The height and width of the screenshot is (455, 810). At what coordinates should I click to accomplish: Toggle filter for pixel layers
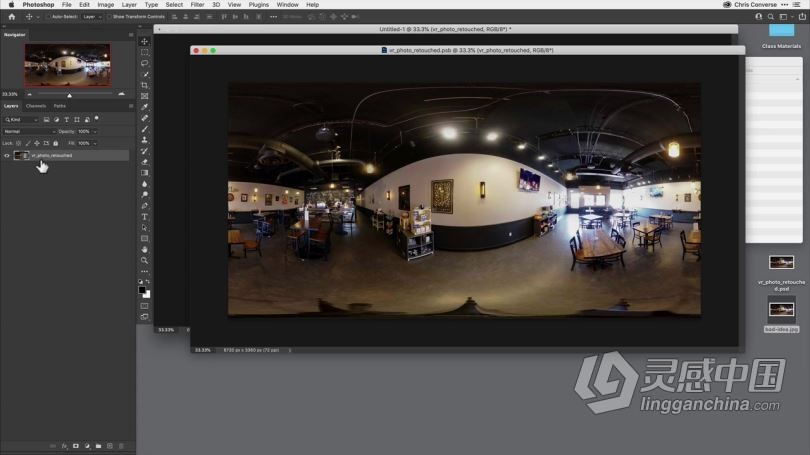point(46,119)
